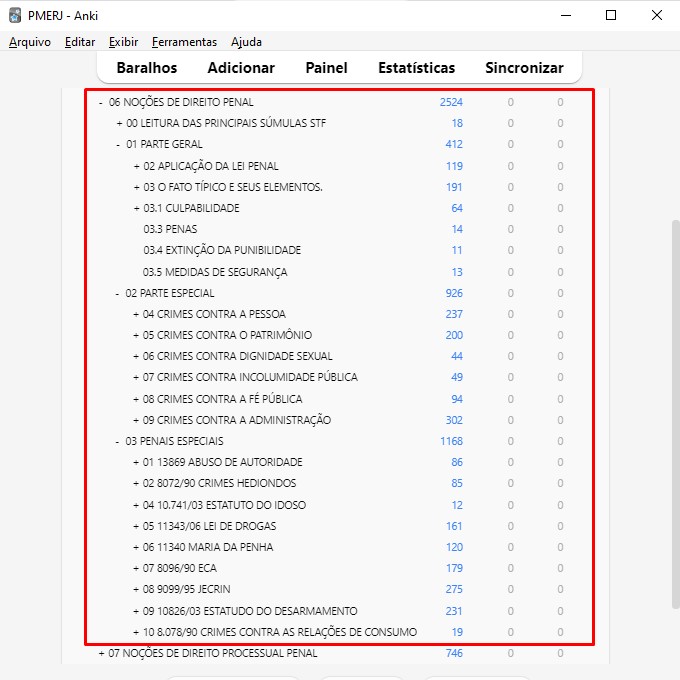Expand 10 8.078/90 CRIMES CONTRA RELAÇÕES DE CONSUMO
The width and height of the screenshot is (680, 680).
click(136, 633)
